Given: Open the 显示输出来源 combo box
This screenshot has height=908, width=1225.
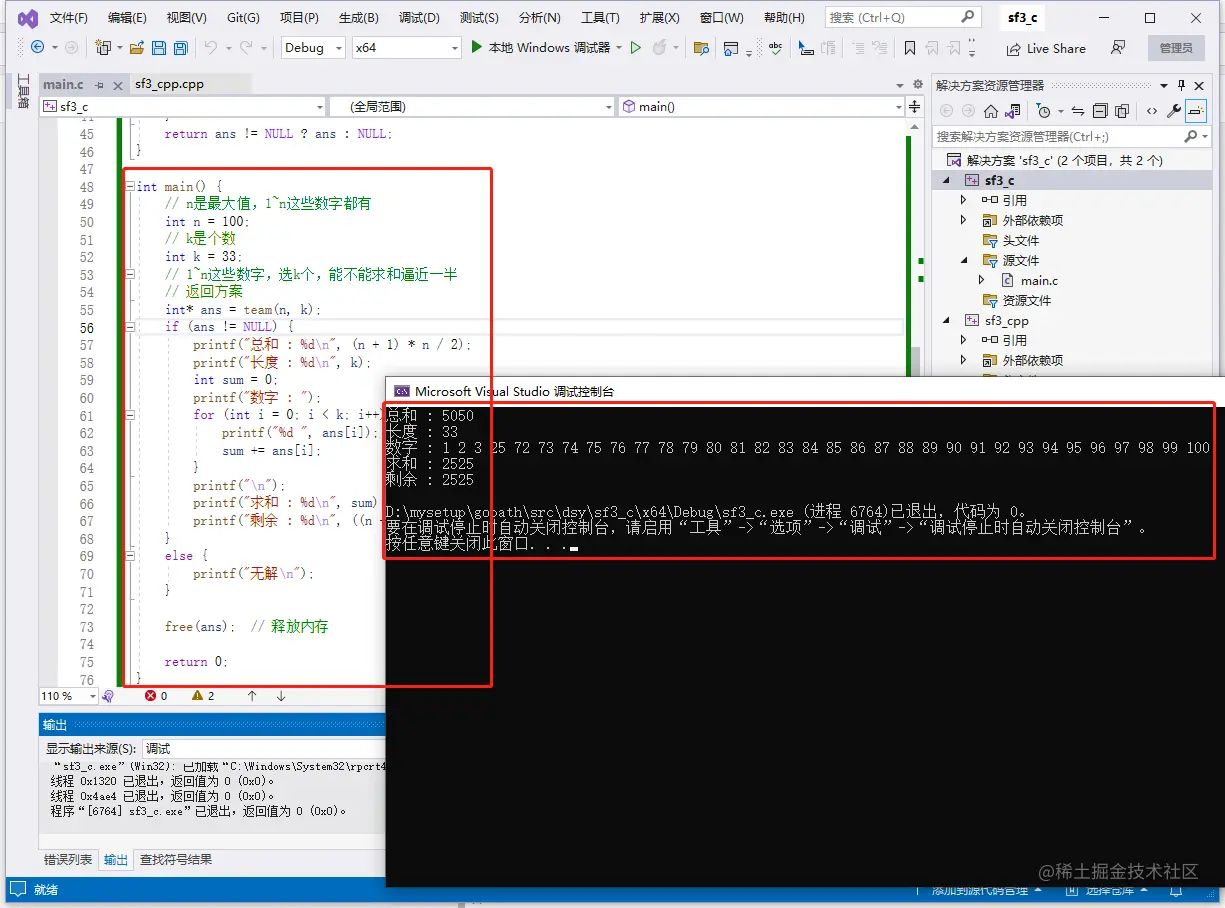Looking at the screenshot, I should pos(262,748).
